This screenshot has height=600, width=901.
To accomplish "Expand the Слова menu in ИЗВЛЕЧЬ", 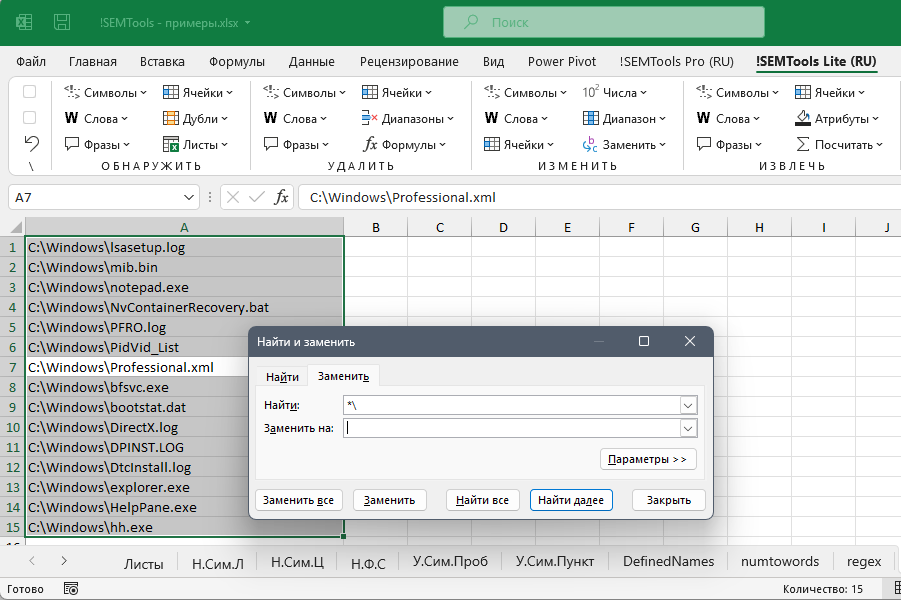I will coord(756,119).
